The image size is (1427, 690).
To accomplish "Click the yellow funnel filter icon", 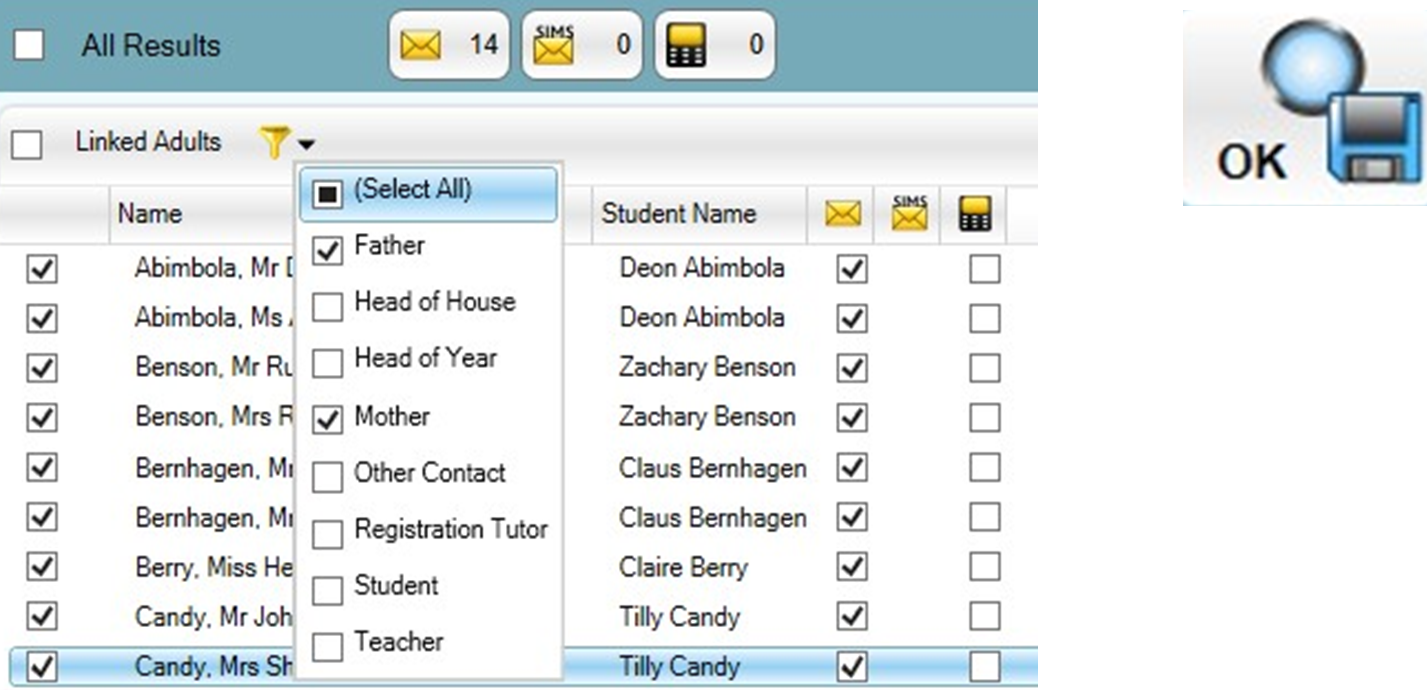I will tap(273, 143).
